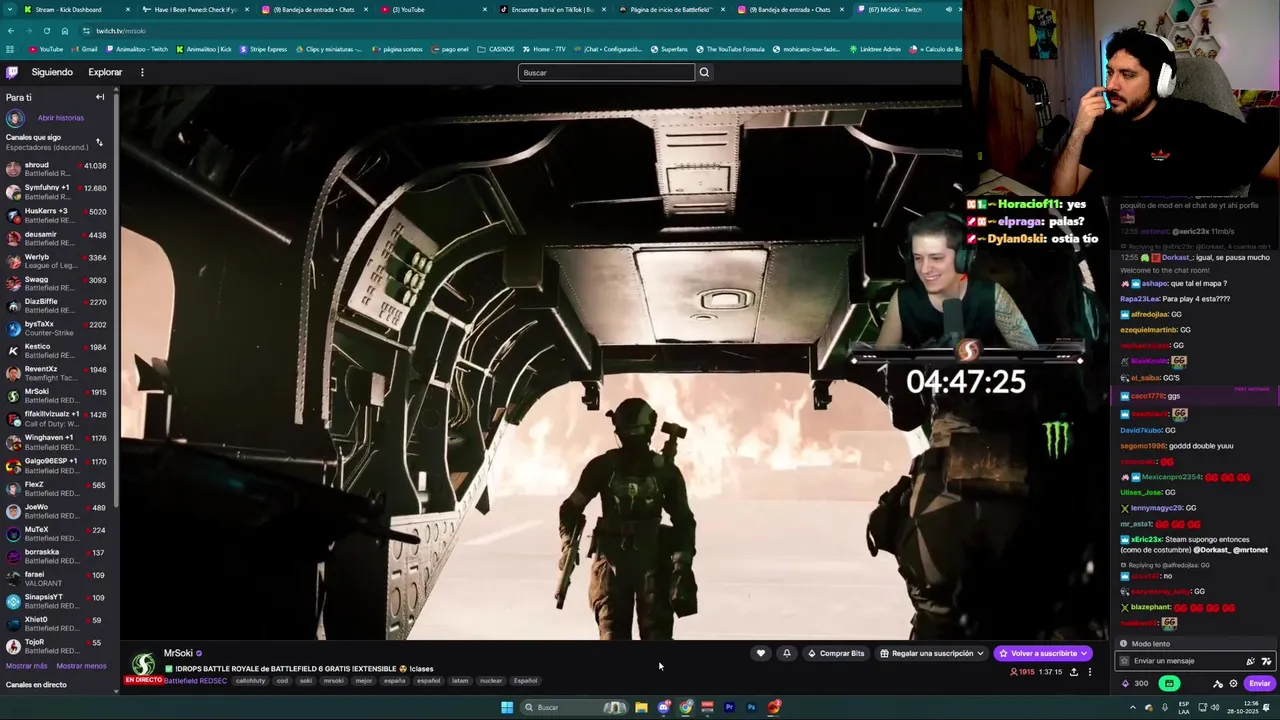
Task: Click the Modo lento info icon
Action: [1123, 644]
